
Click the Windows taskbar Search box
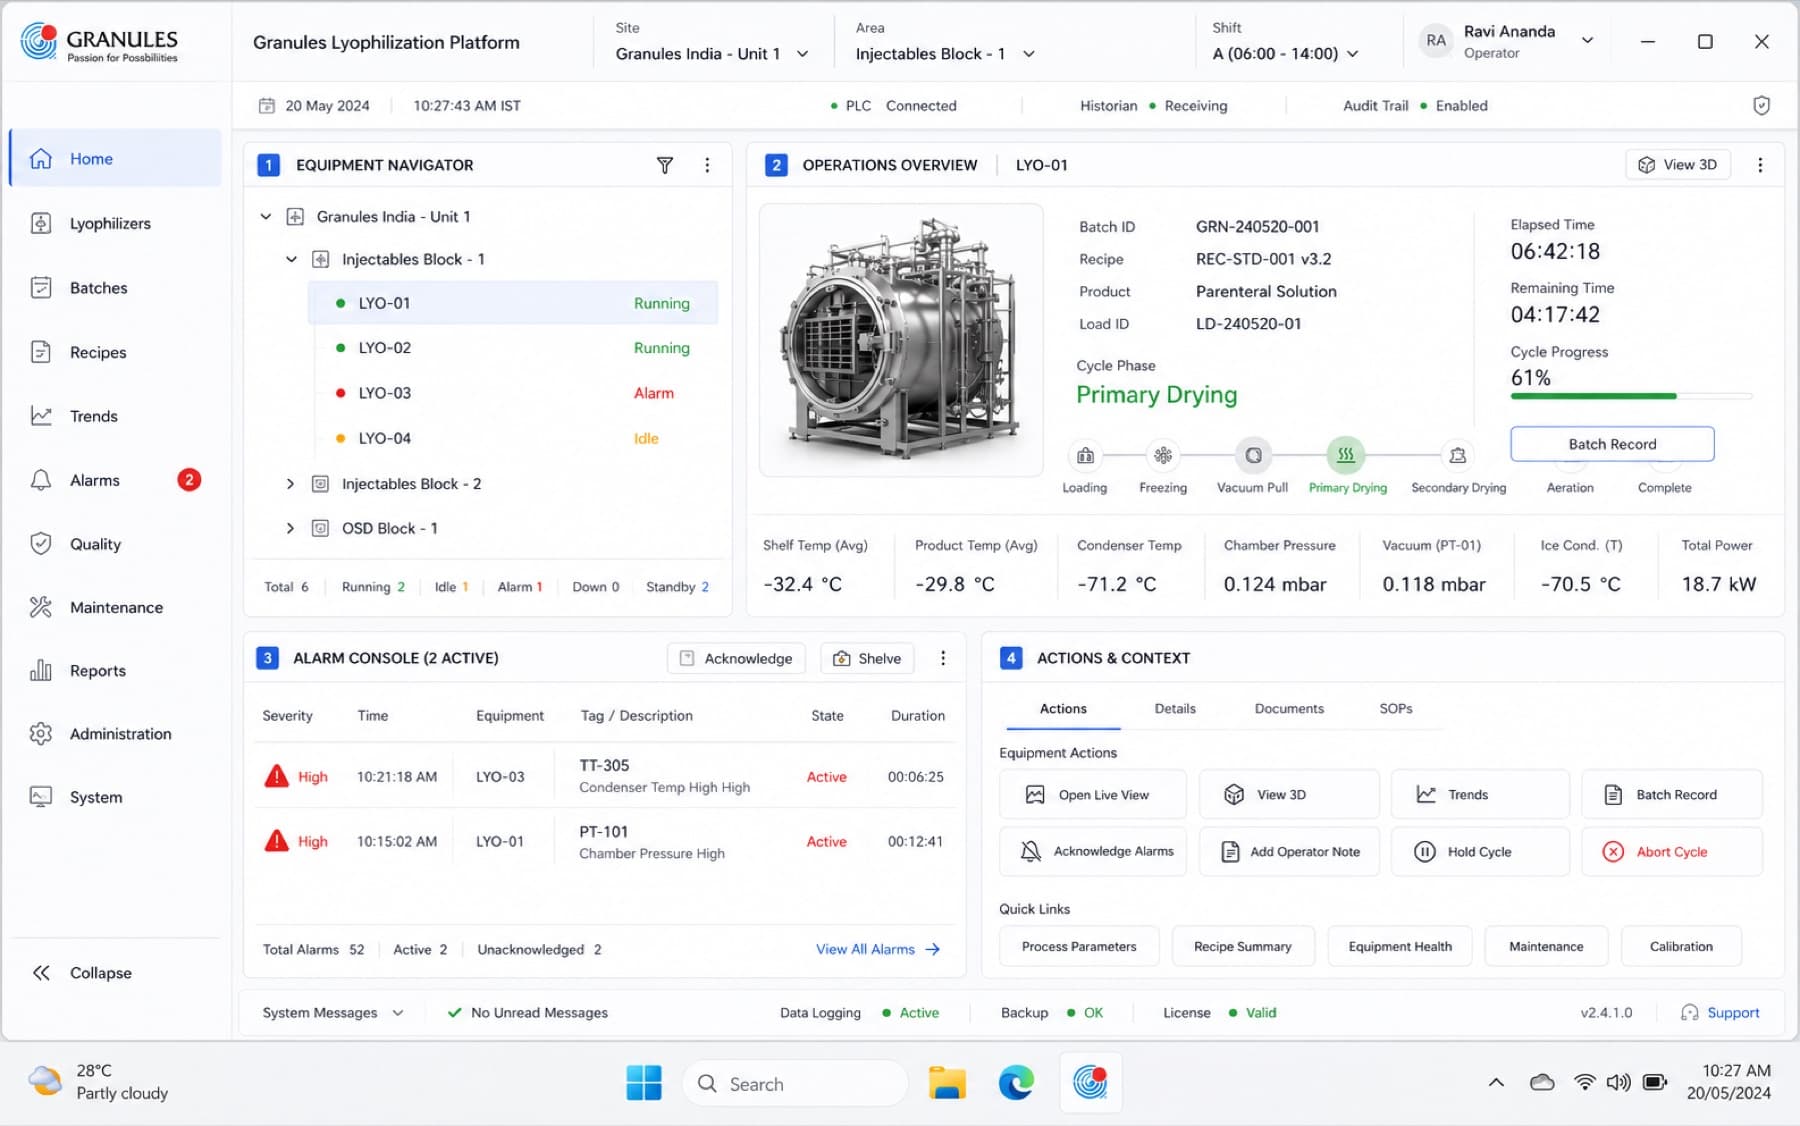pos(795,1083)
